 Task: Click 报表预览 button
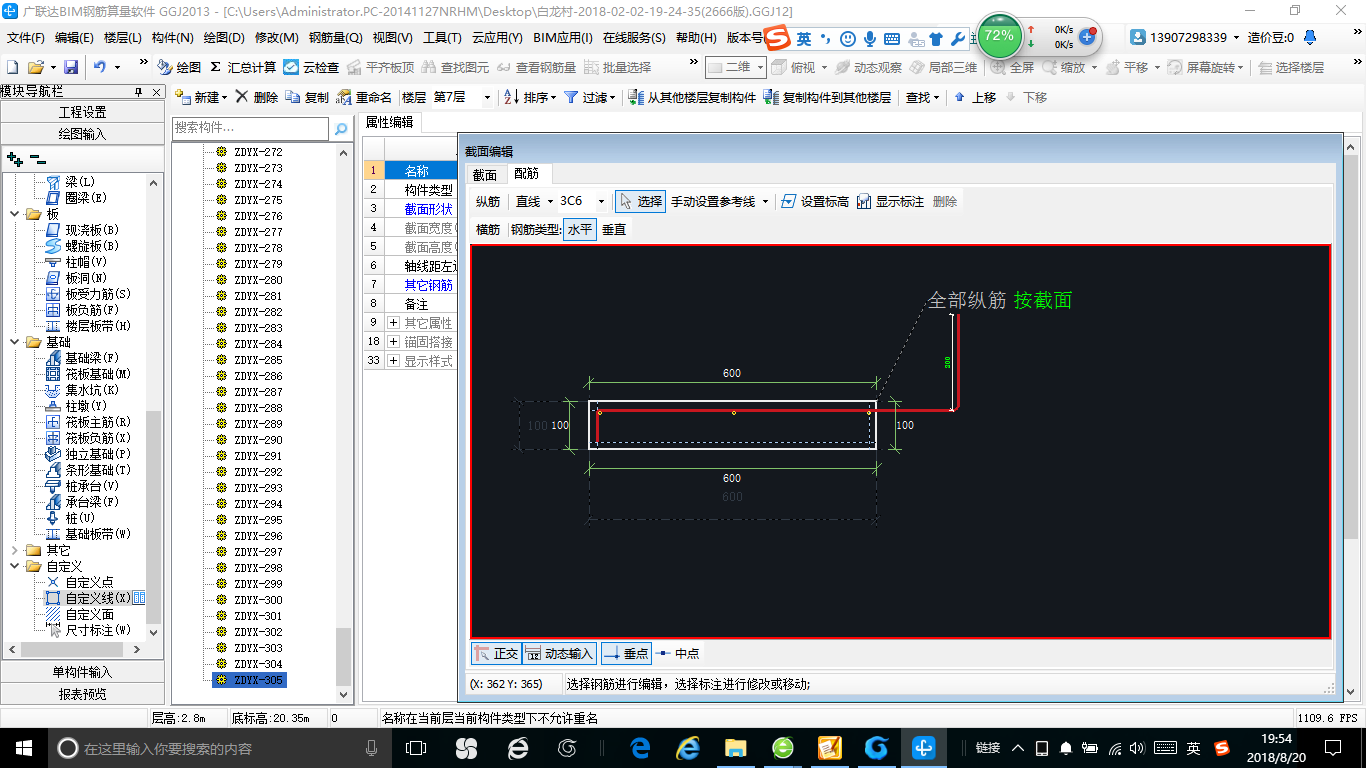pos(82,693)
